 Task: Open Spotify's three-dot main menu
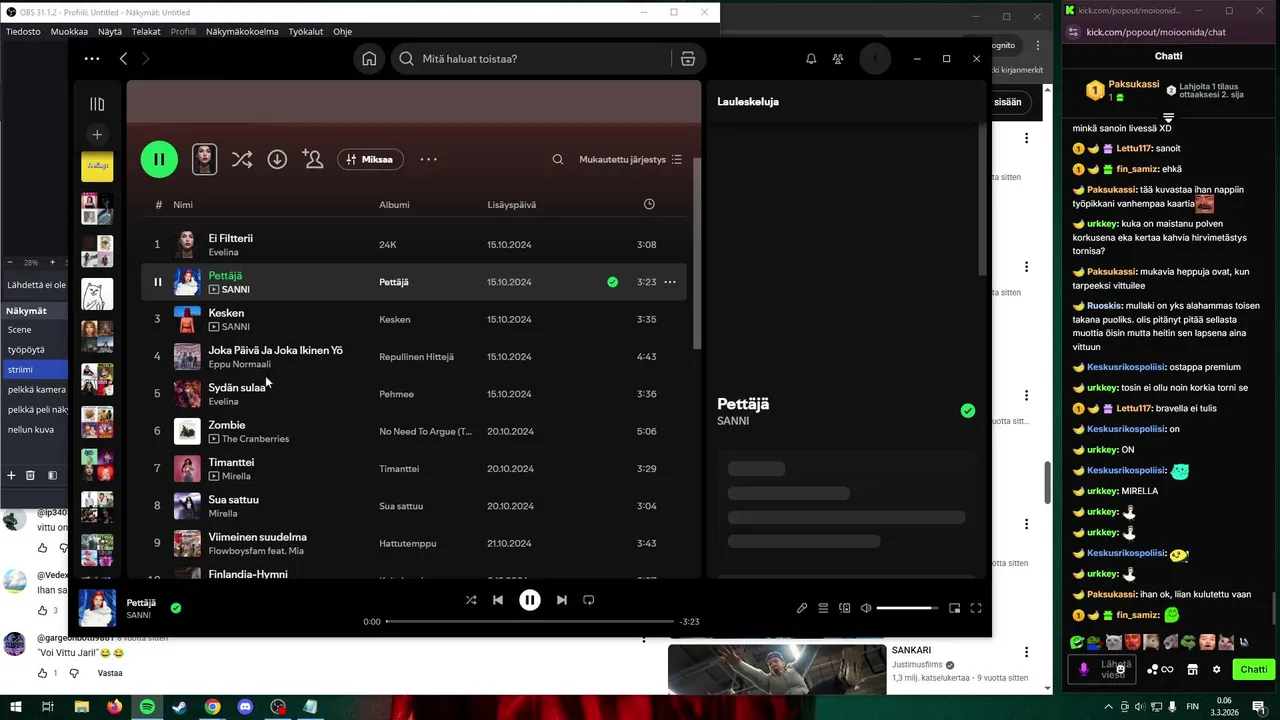[92, 59]
